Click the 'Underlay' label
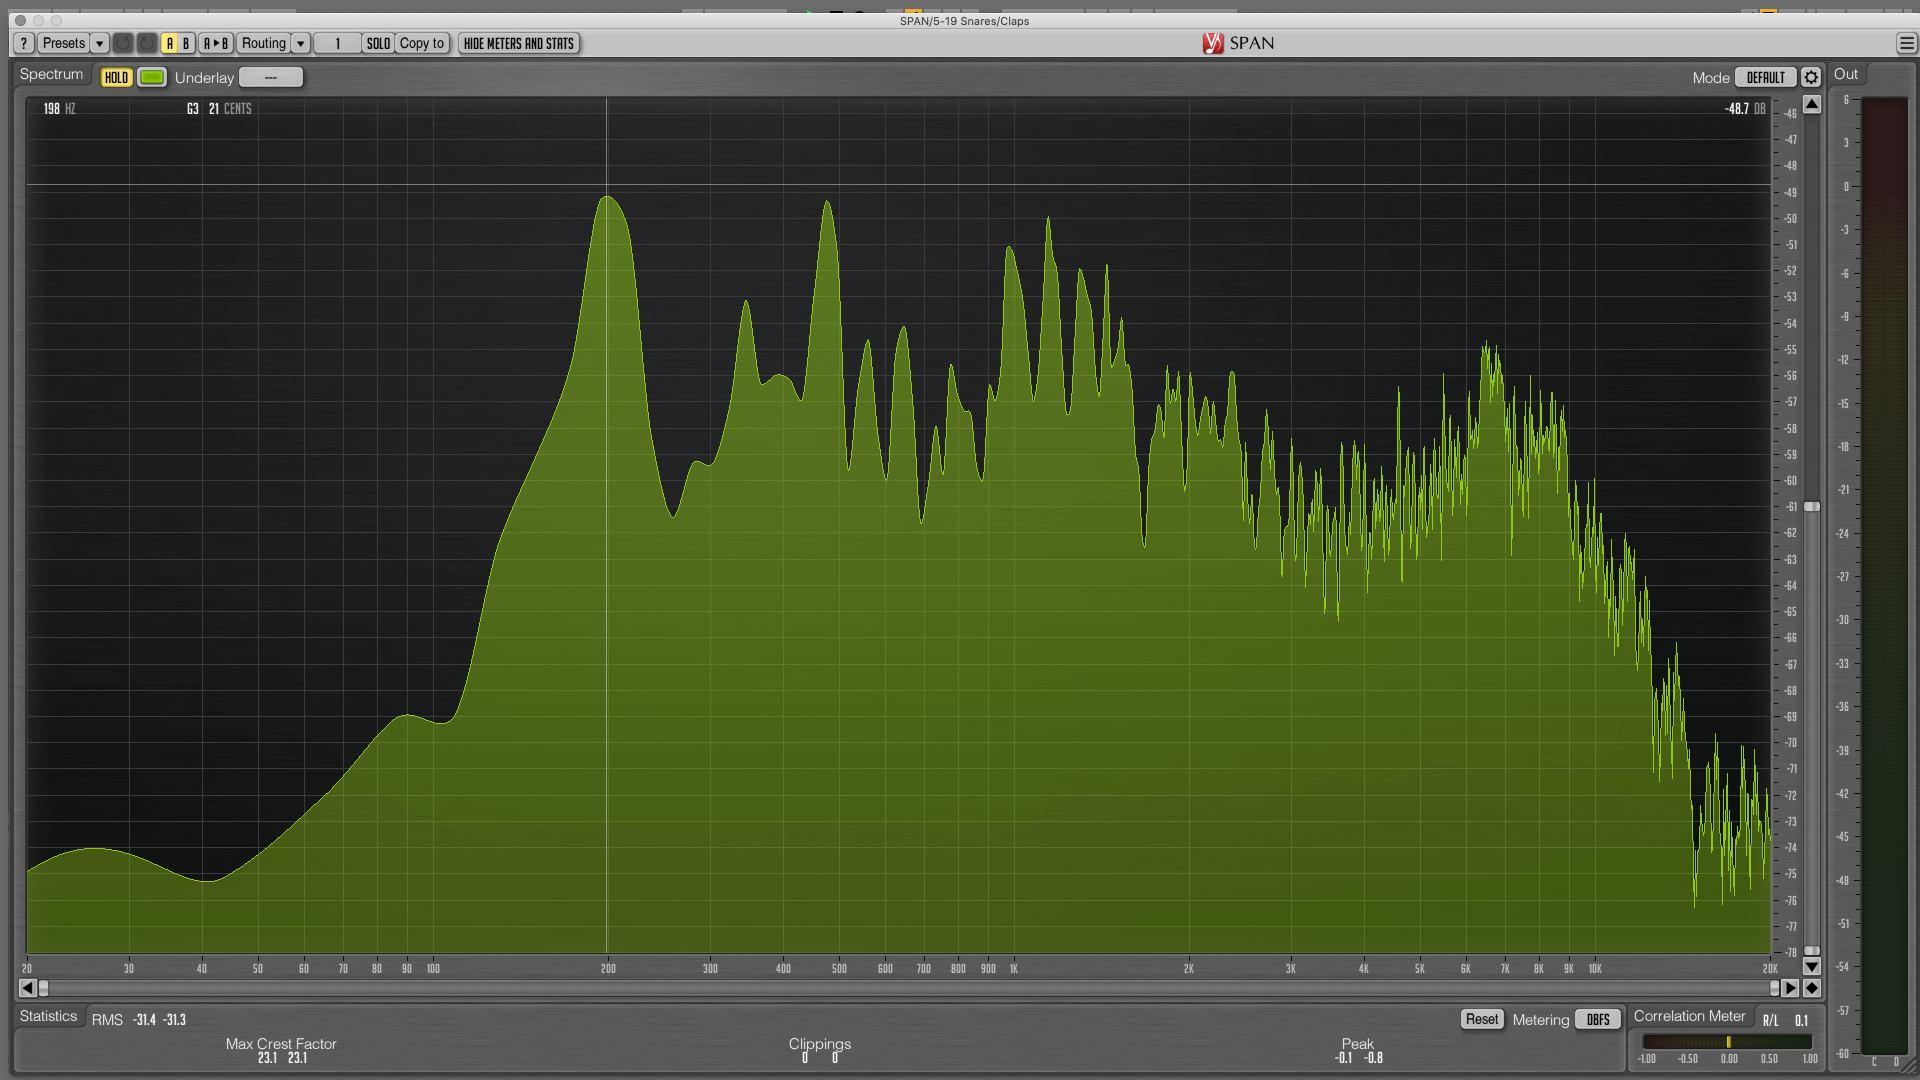The width and height of the screenshot is (1920, 1080). pos(204,78)
